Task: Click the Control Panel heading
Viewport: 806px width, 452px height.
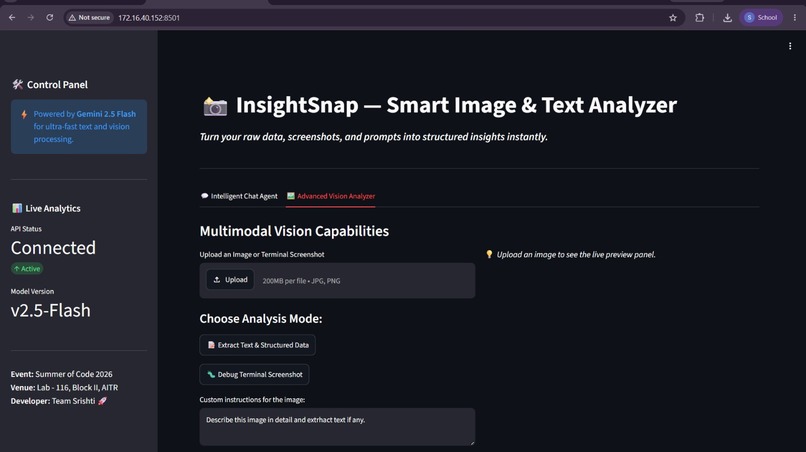Action: (50, 84)
